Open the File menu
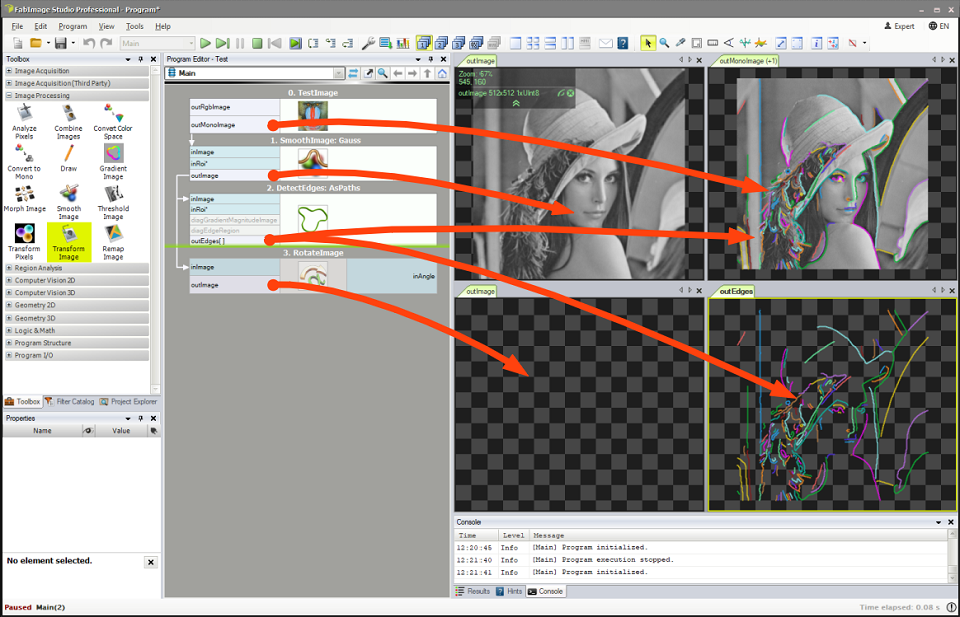Image resolution: width=960 pixels, height=617 pixels. click(17, 26)
